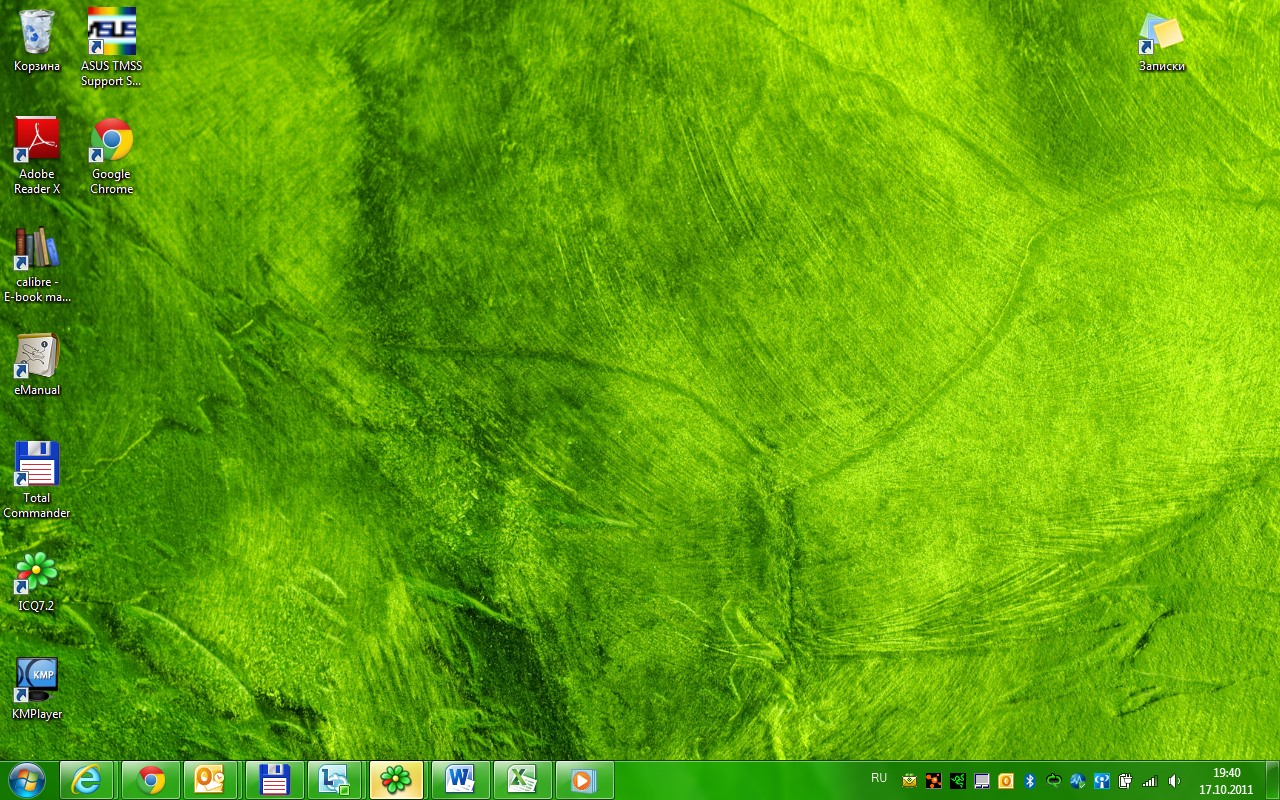Open the speaker volume control
Viewport: 1280px width, 800px height.
tap(1174, 781)
